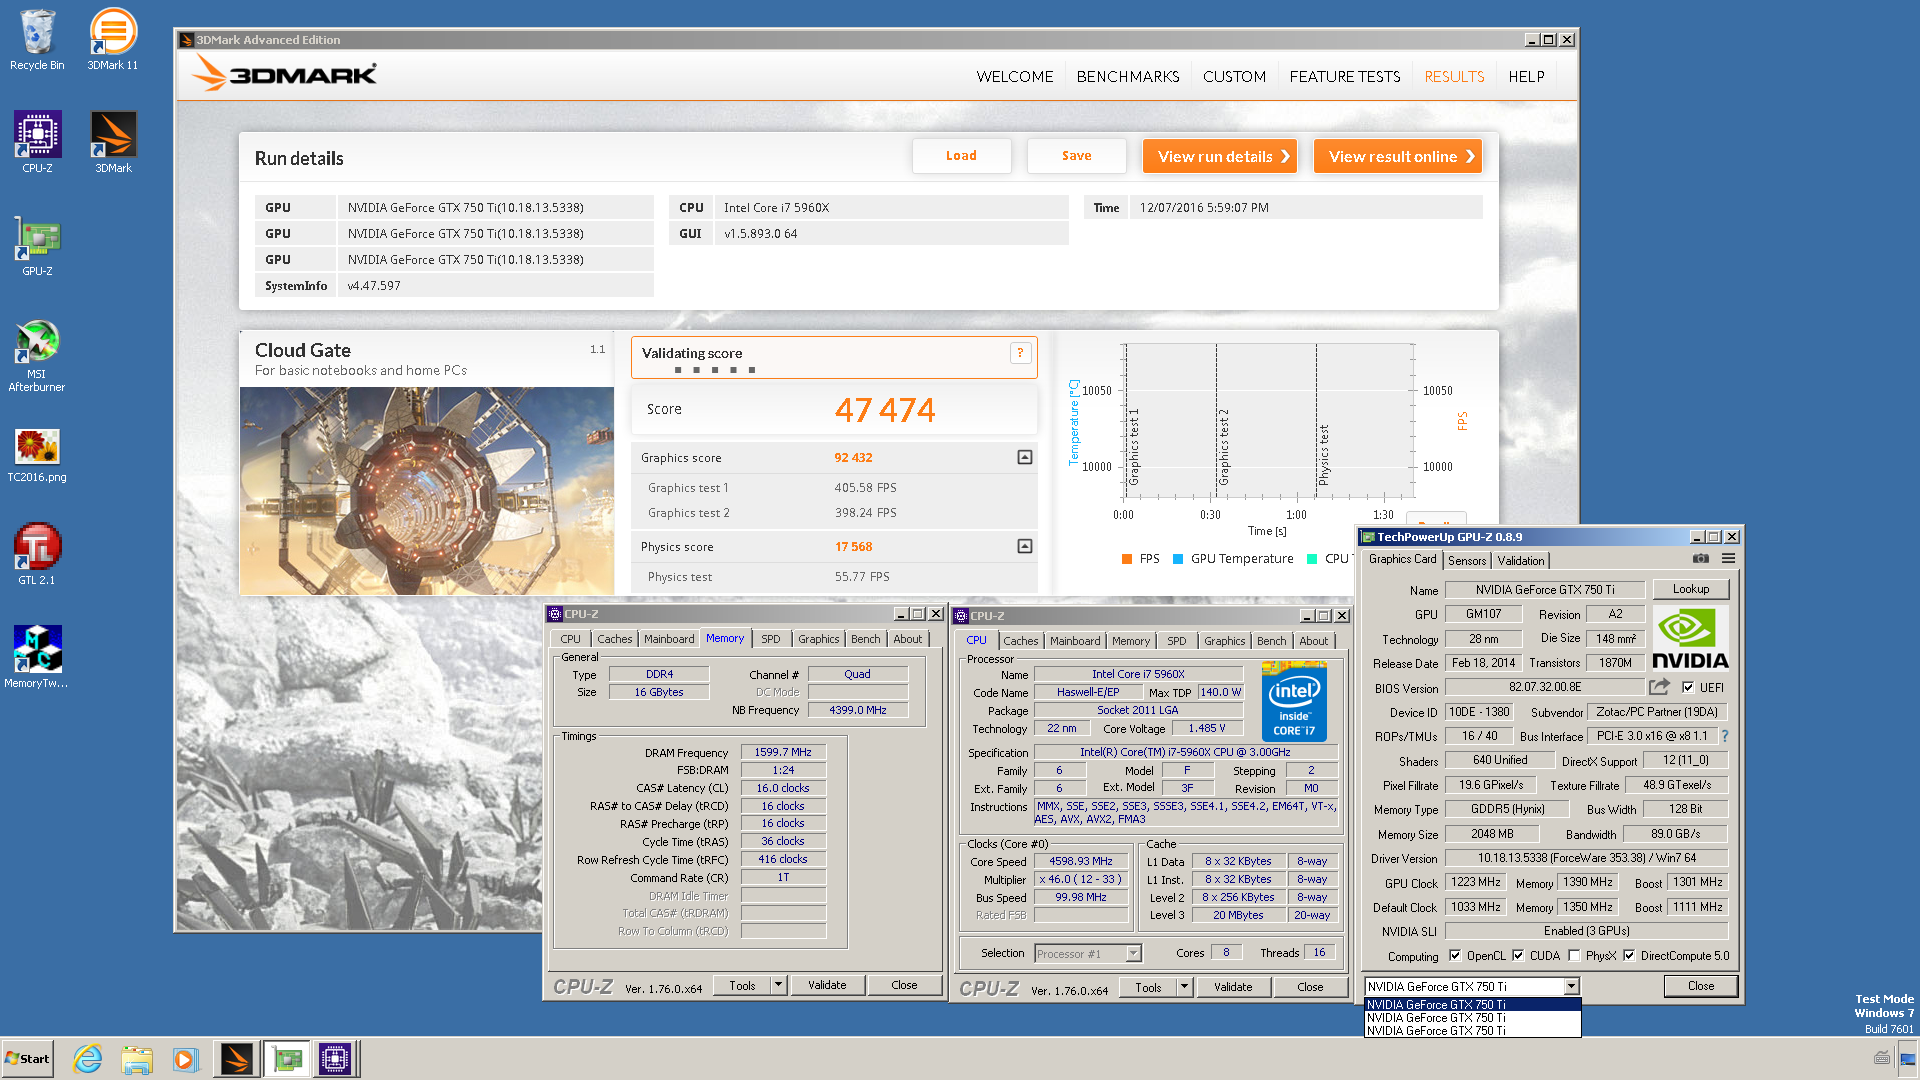Open the SPD tab in the Memory CPU-Z window
This screenshot has width=1920, height=1080.
[x=770, y=639]
